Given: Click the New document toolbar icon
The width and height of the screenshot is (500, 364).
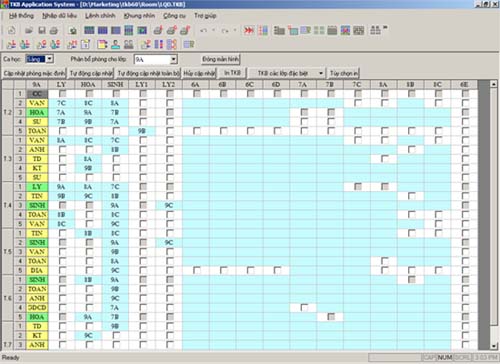Looking at the screenshot, I should [11, 31].
